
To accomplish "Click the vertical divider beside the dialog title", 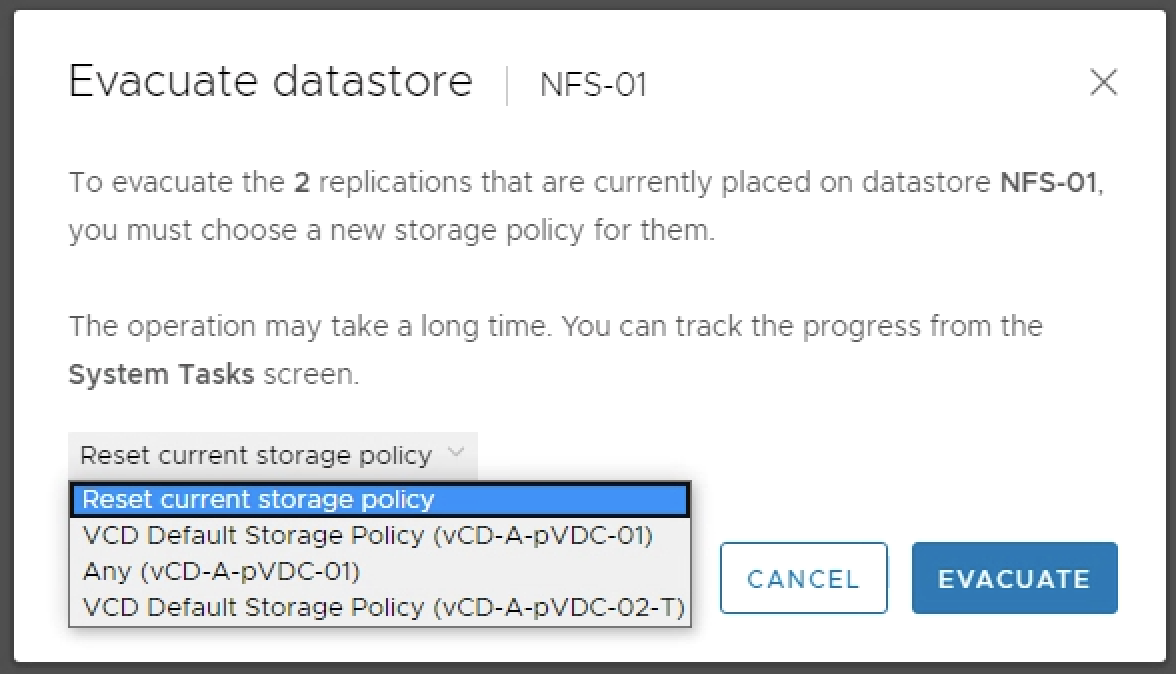I will [507, 84].
